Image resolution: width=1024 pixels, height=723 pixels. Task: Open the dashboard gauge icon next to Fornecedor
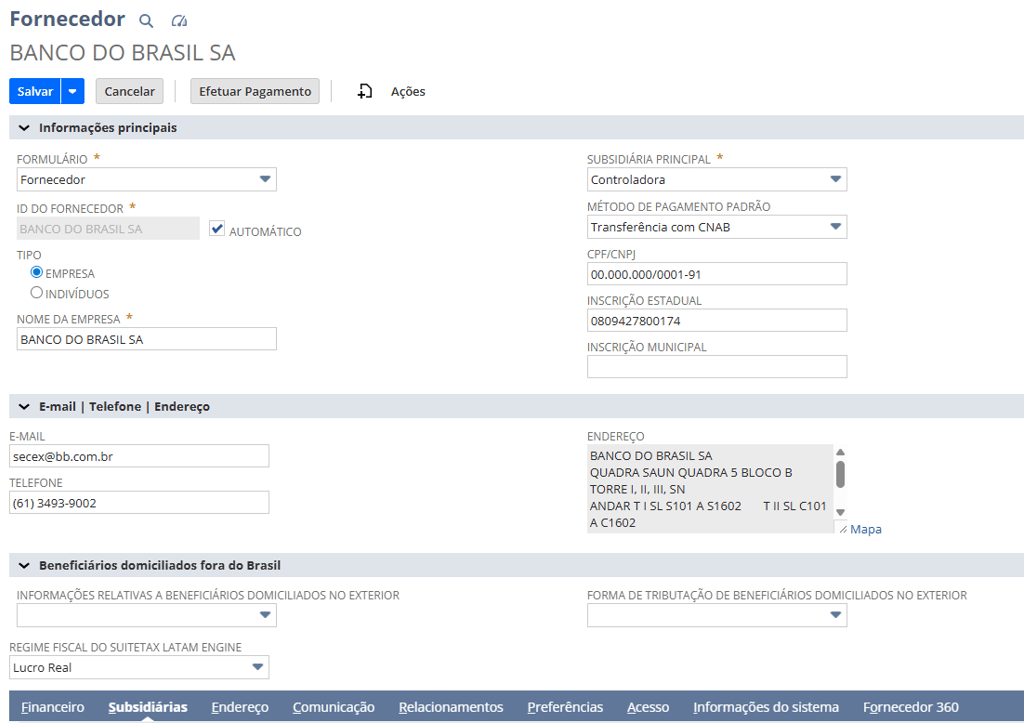coord(179,21)
